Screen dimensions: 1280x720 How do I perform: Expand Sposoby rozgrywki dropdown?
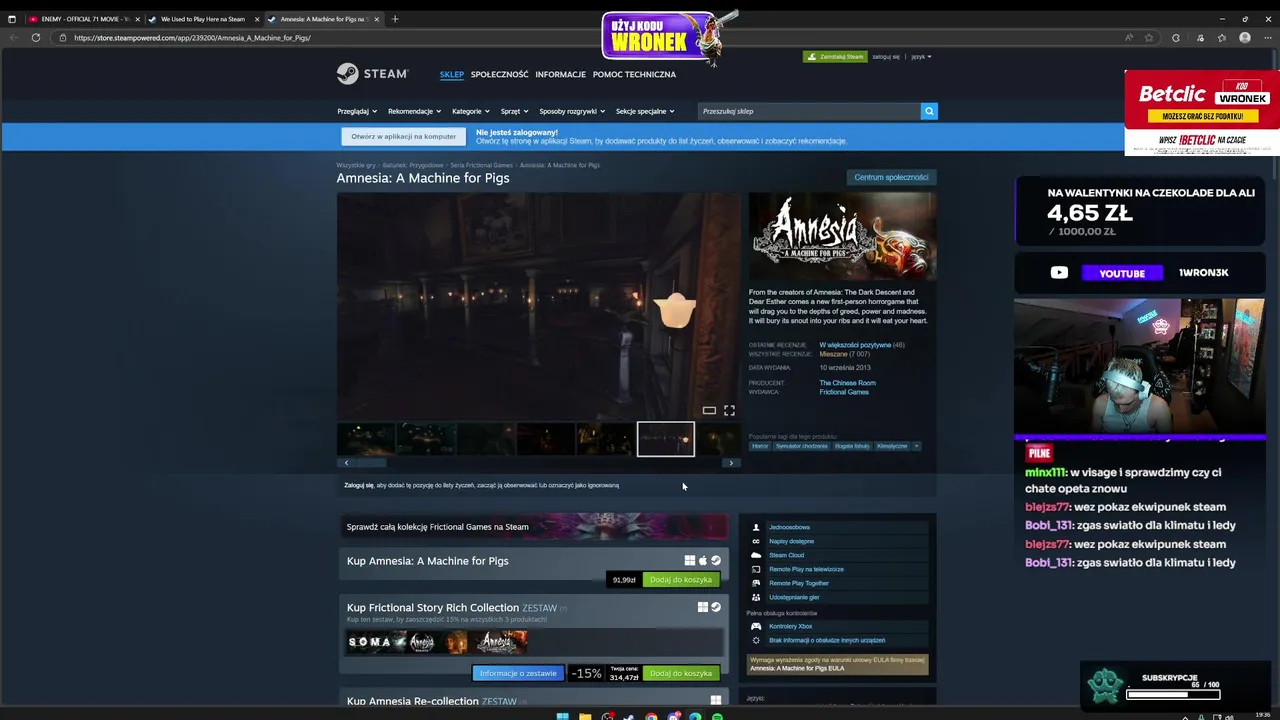[572, 111]
